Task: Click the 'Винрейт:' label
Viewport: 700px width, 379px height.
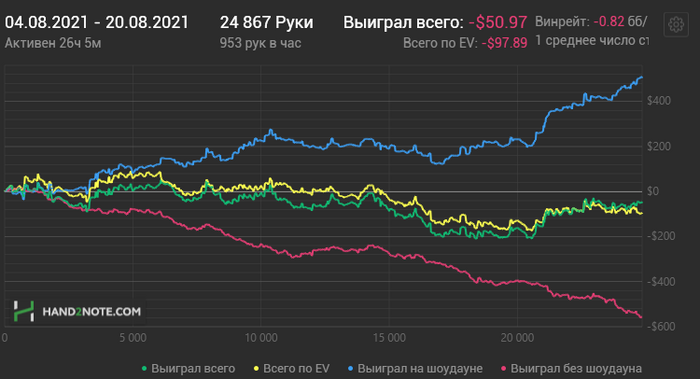Action: coord(562,21)
